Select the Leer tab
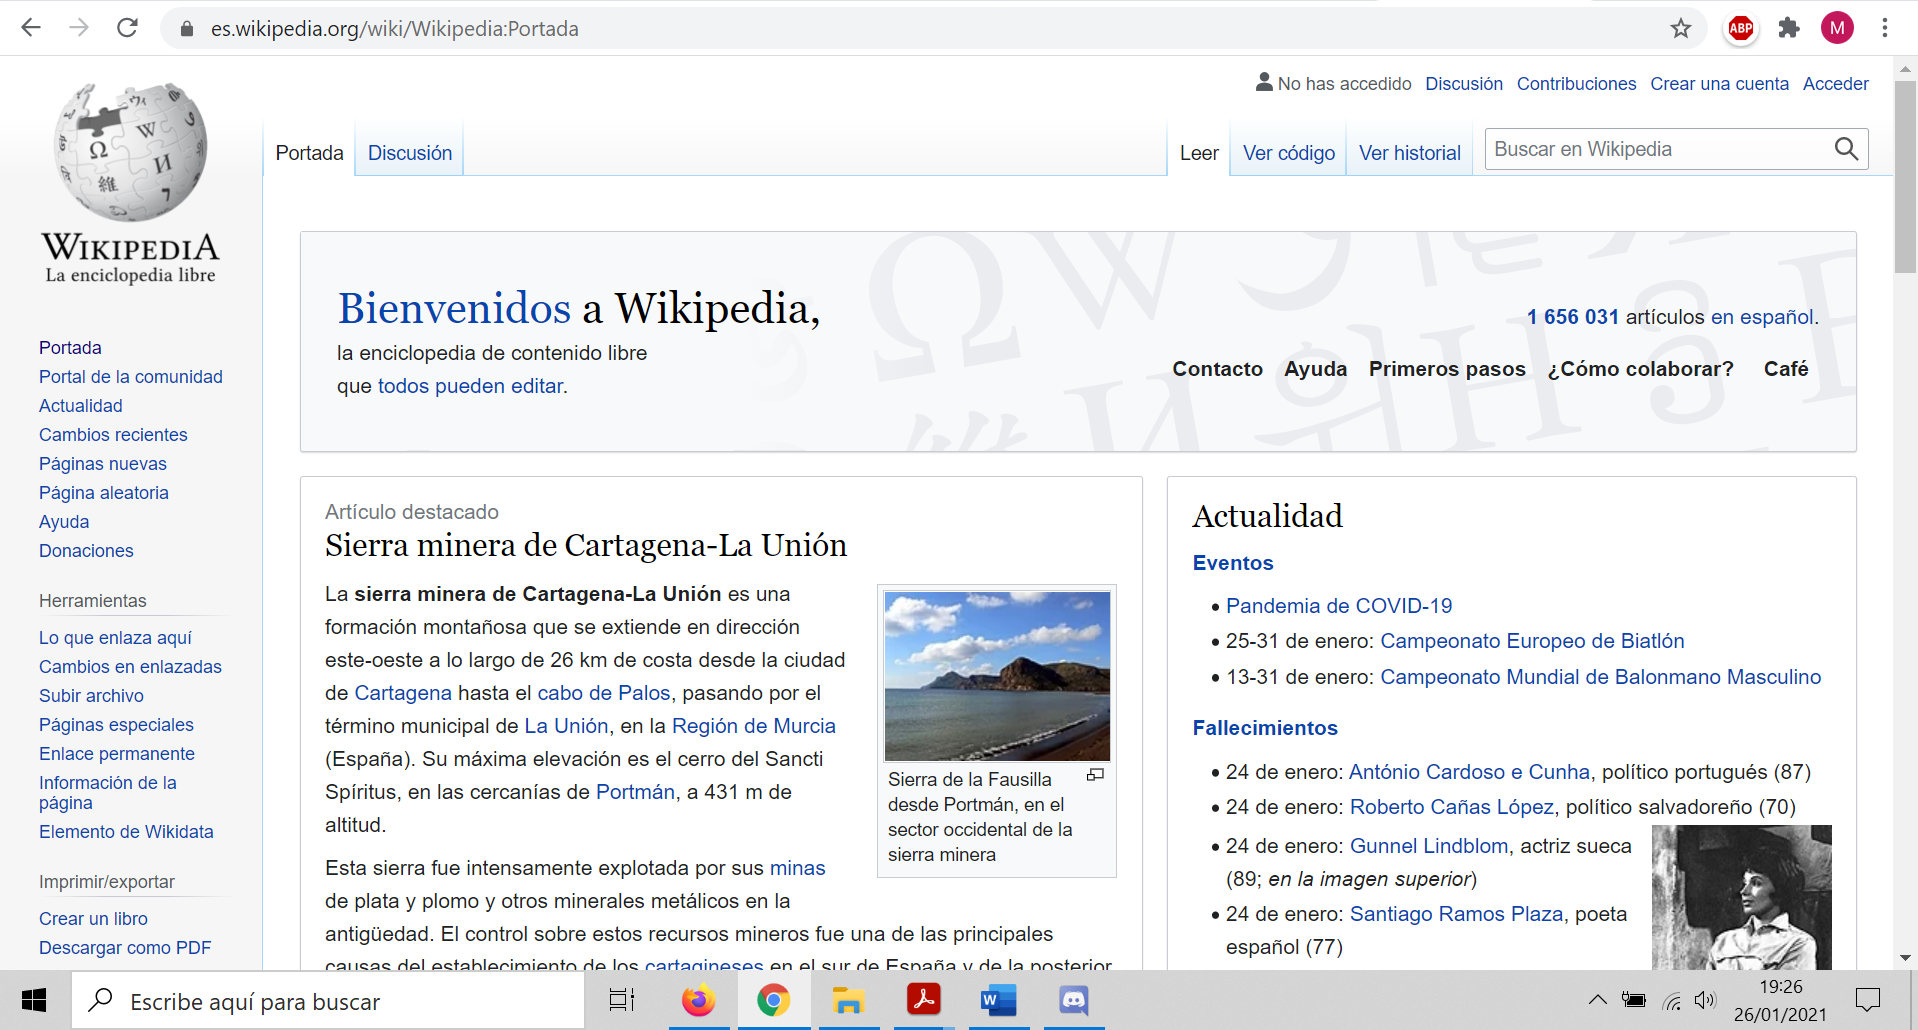1918x1030 pixels. click(x=1199, y=153)
